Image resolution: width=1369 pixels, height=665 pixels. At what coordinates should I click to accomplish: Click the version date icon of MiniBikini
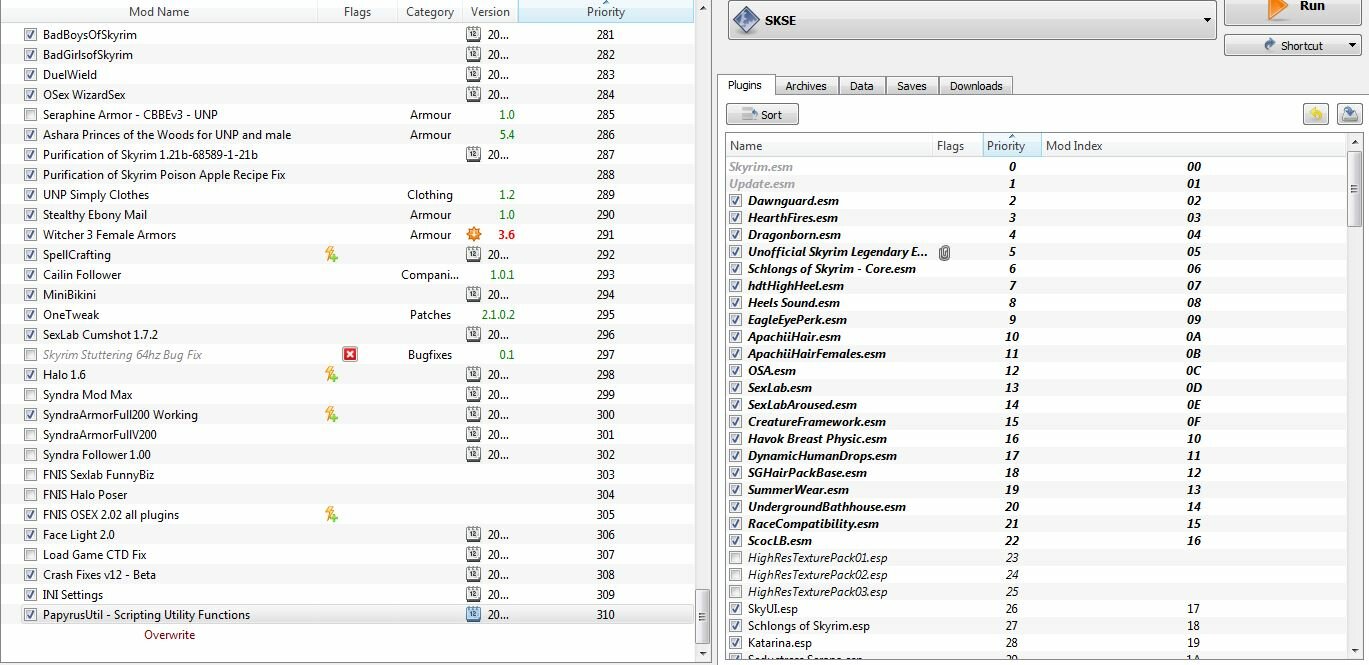point(473,294)
